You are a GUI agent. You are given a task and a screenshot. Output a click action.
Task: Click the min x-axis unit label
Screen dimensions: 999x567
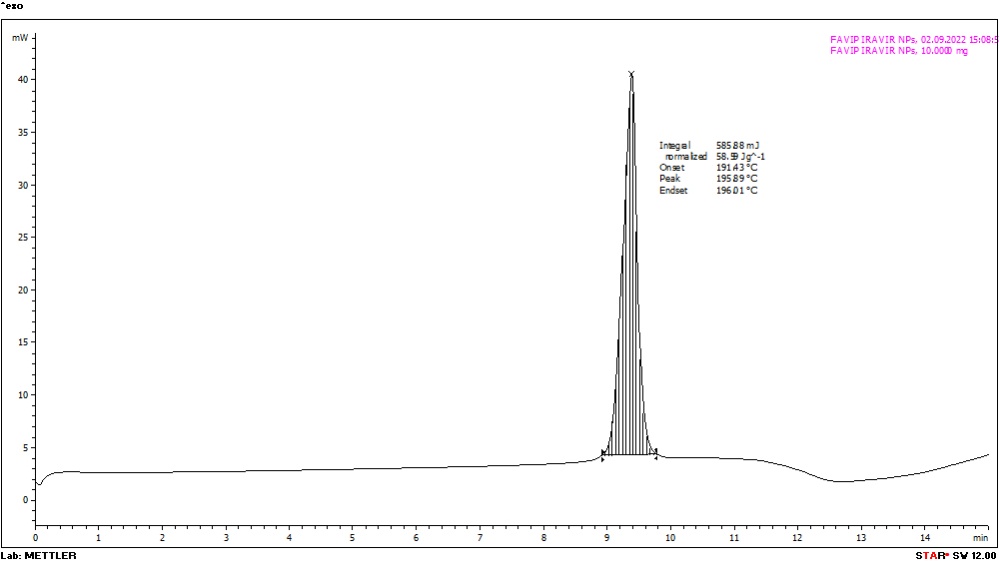[981, 538]
